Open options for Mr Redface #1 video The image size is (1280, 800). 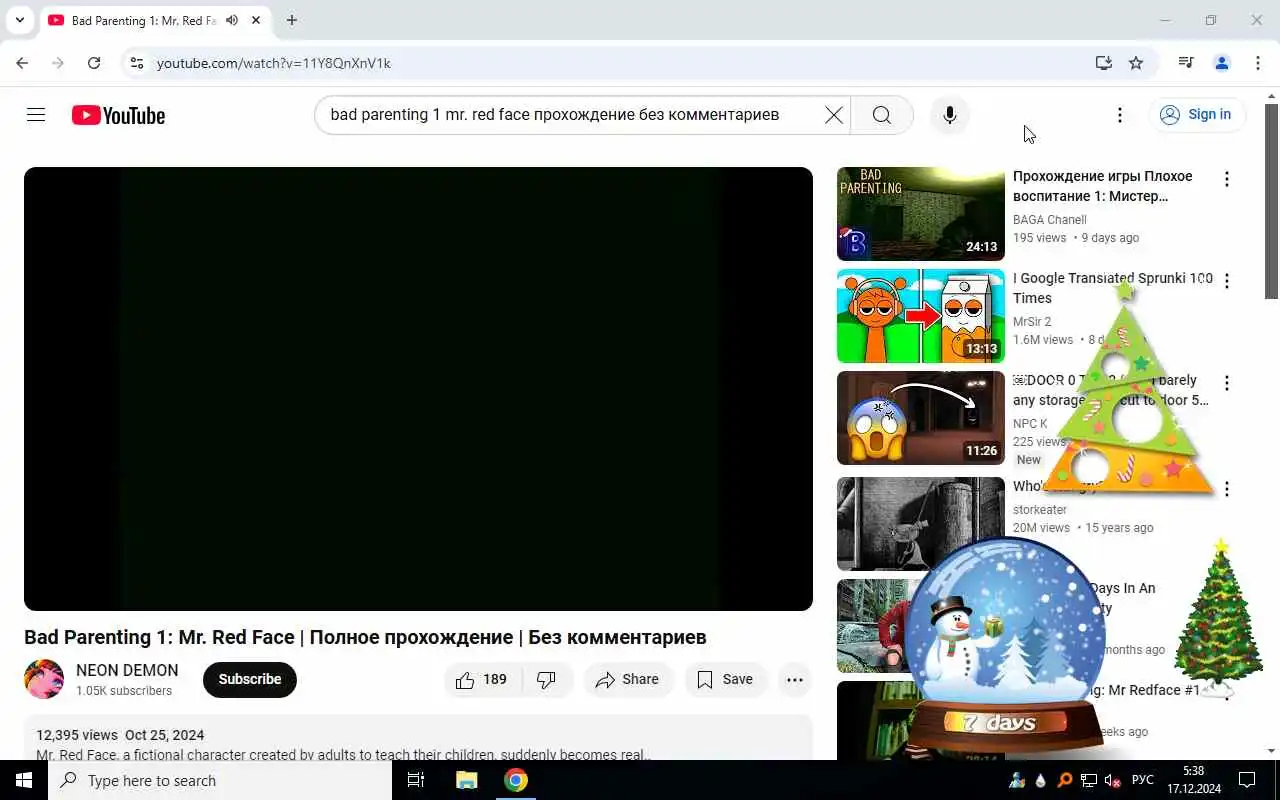[x=1227, y=693]
